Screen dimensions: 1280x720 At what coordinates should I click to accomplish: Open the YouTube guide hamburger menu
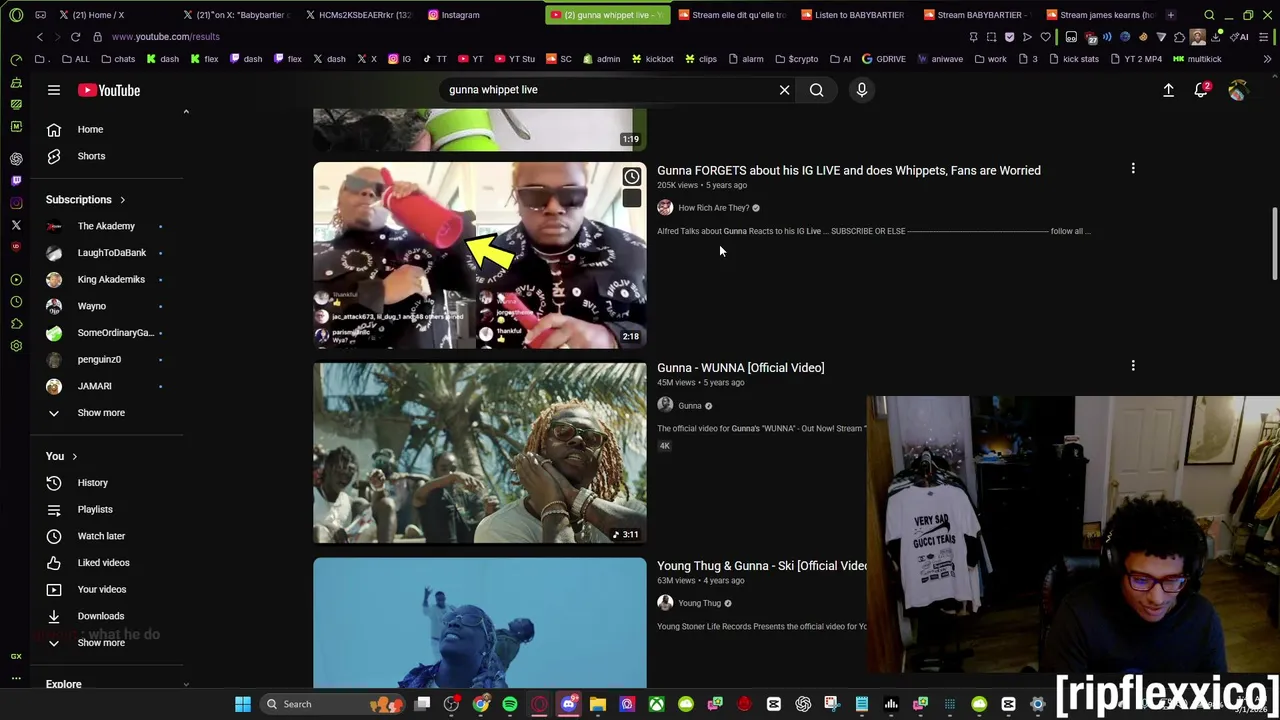pyautogui.click(x=54, y=90)
